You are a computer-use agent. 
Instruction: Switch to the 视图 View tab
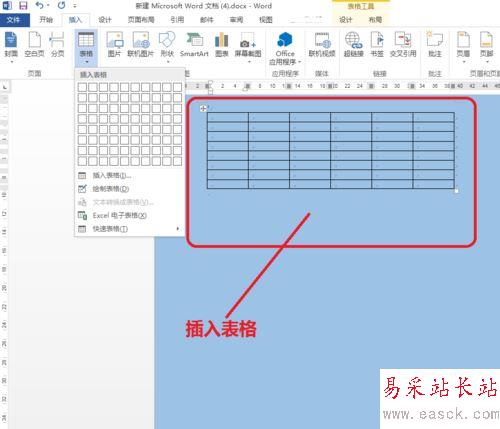pos(266,20)
